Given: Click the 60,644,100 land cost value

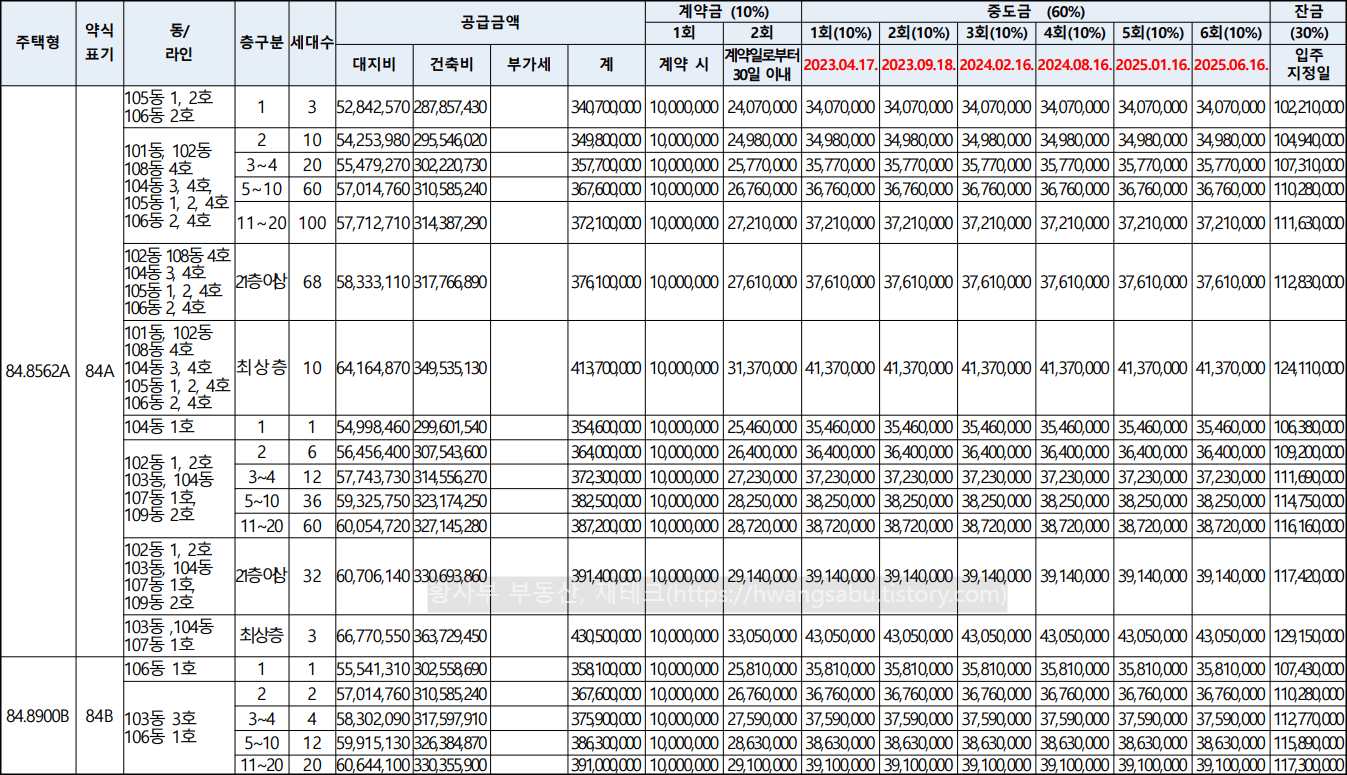Looking at the screenshot, I should click(374, 765).
